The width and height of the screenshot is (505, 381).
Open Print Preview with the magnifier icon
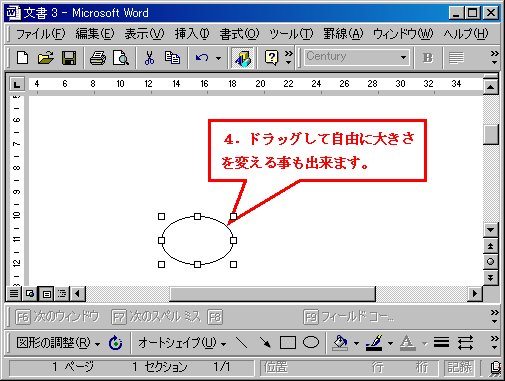pyautogui.click(x=121, y=58)
